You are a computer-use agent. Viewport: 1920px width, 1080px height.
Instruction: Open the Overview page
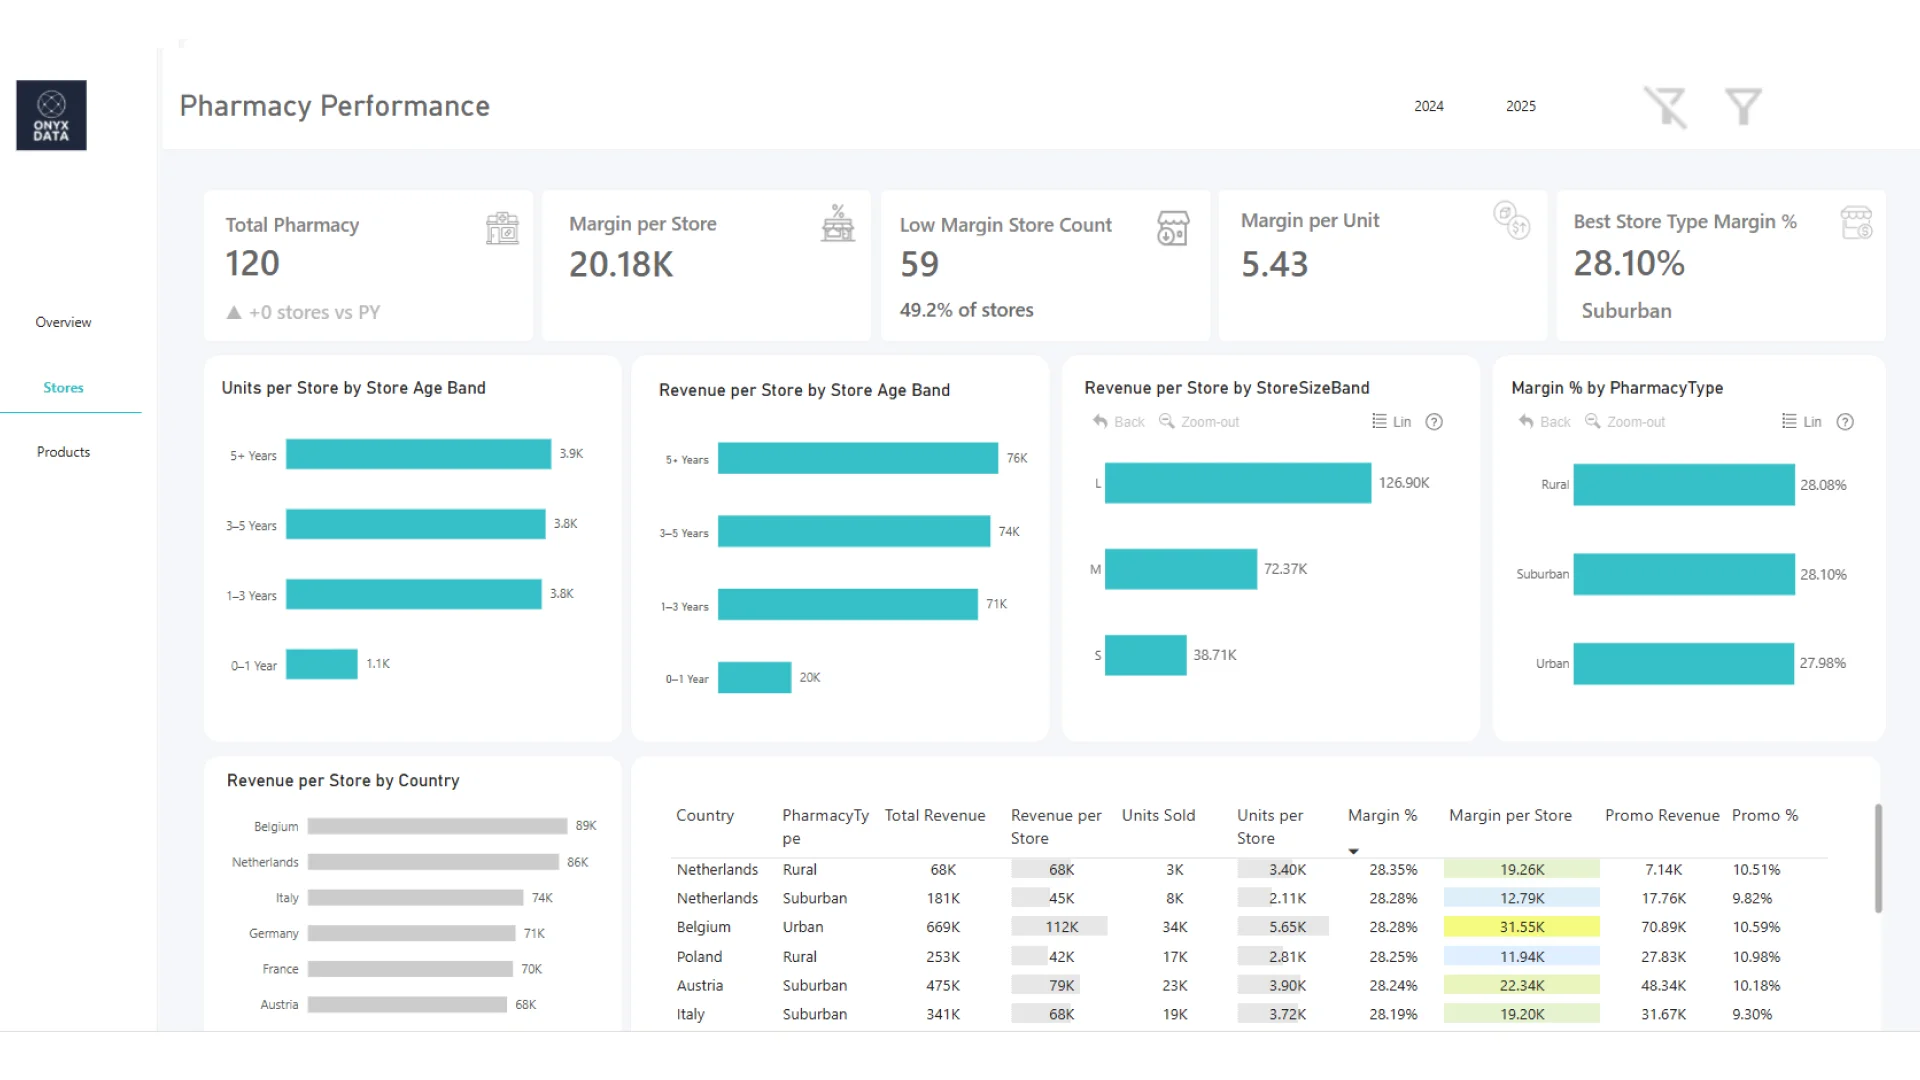(x=63, y=322)
